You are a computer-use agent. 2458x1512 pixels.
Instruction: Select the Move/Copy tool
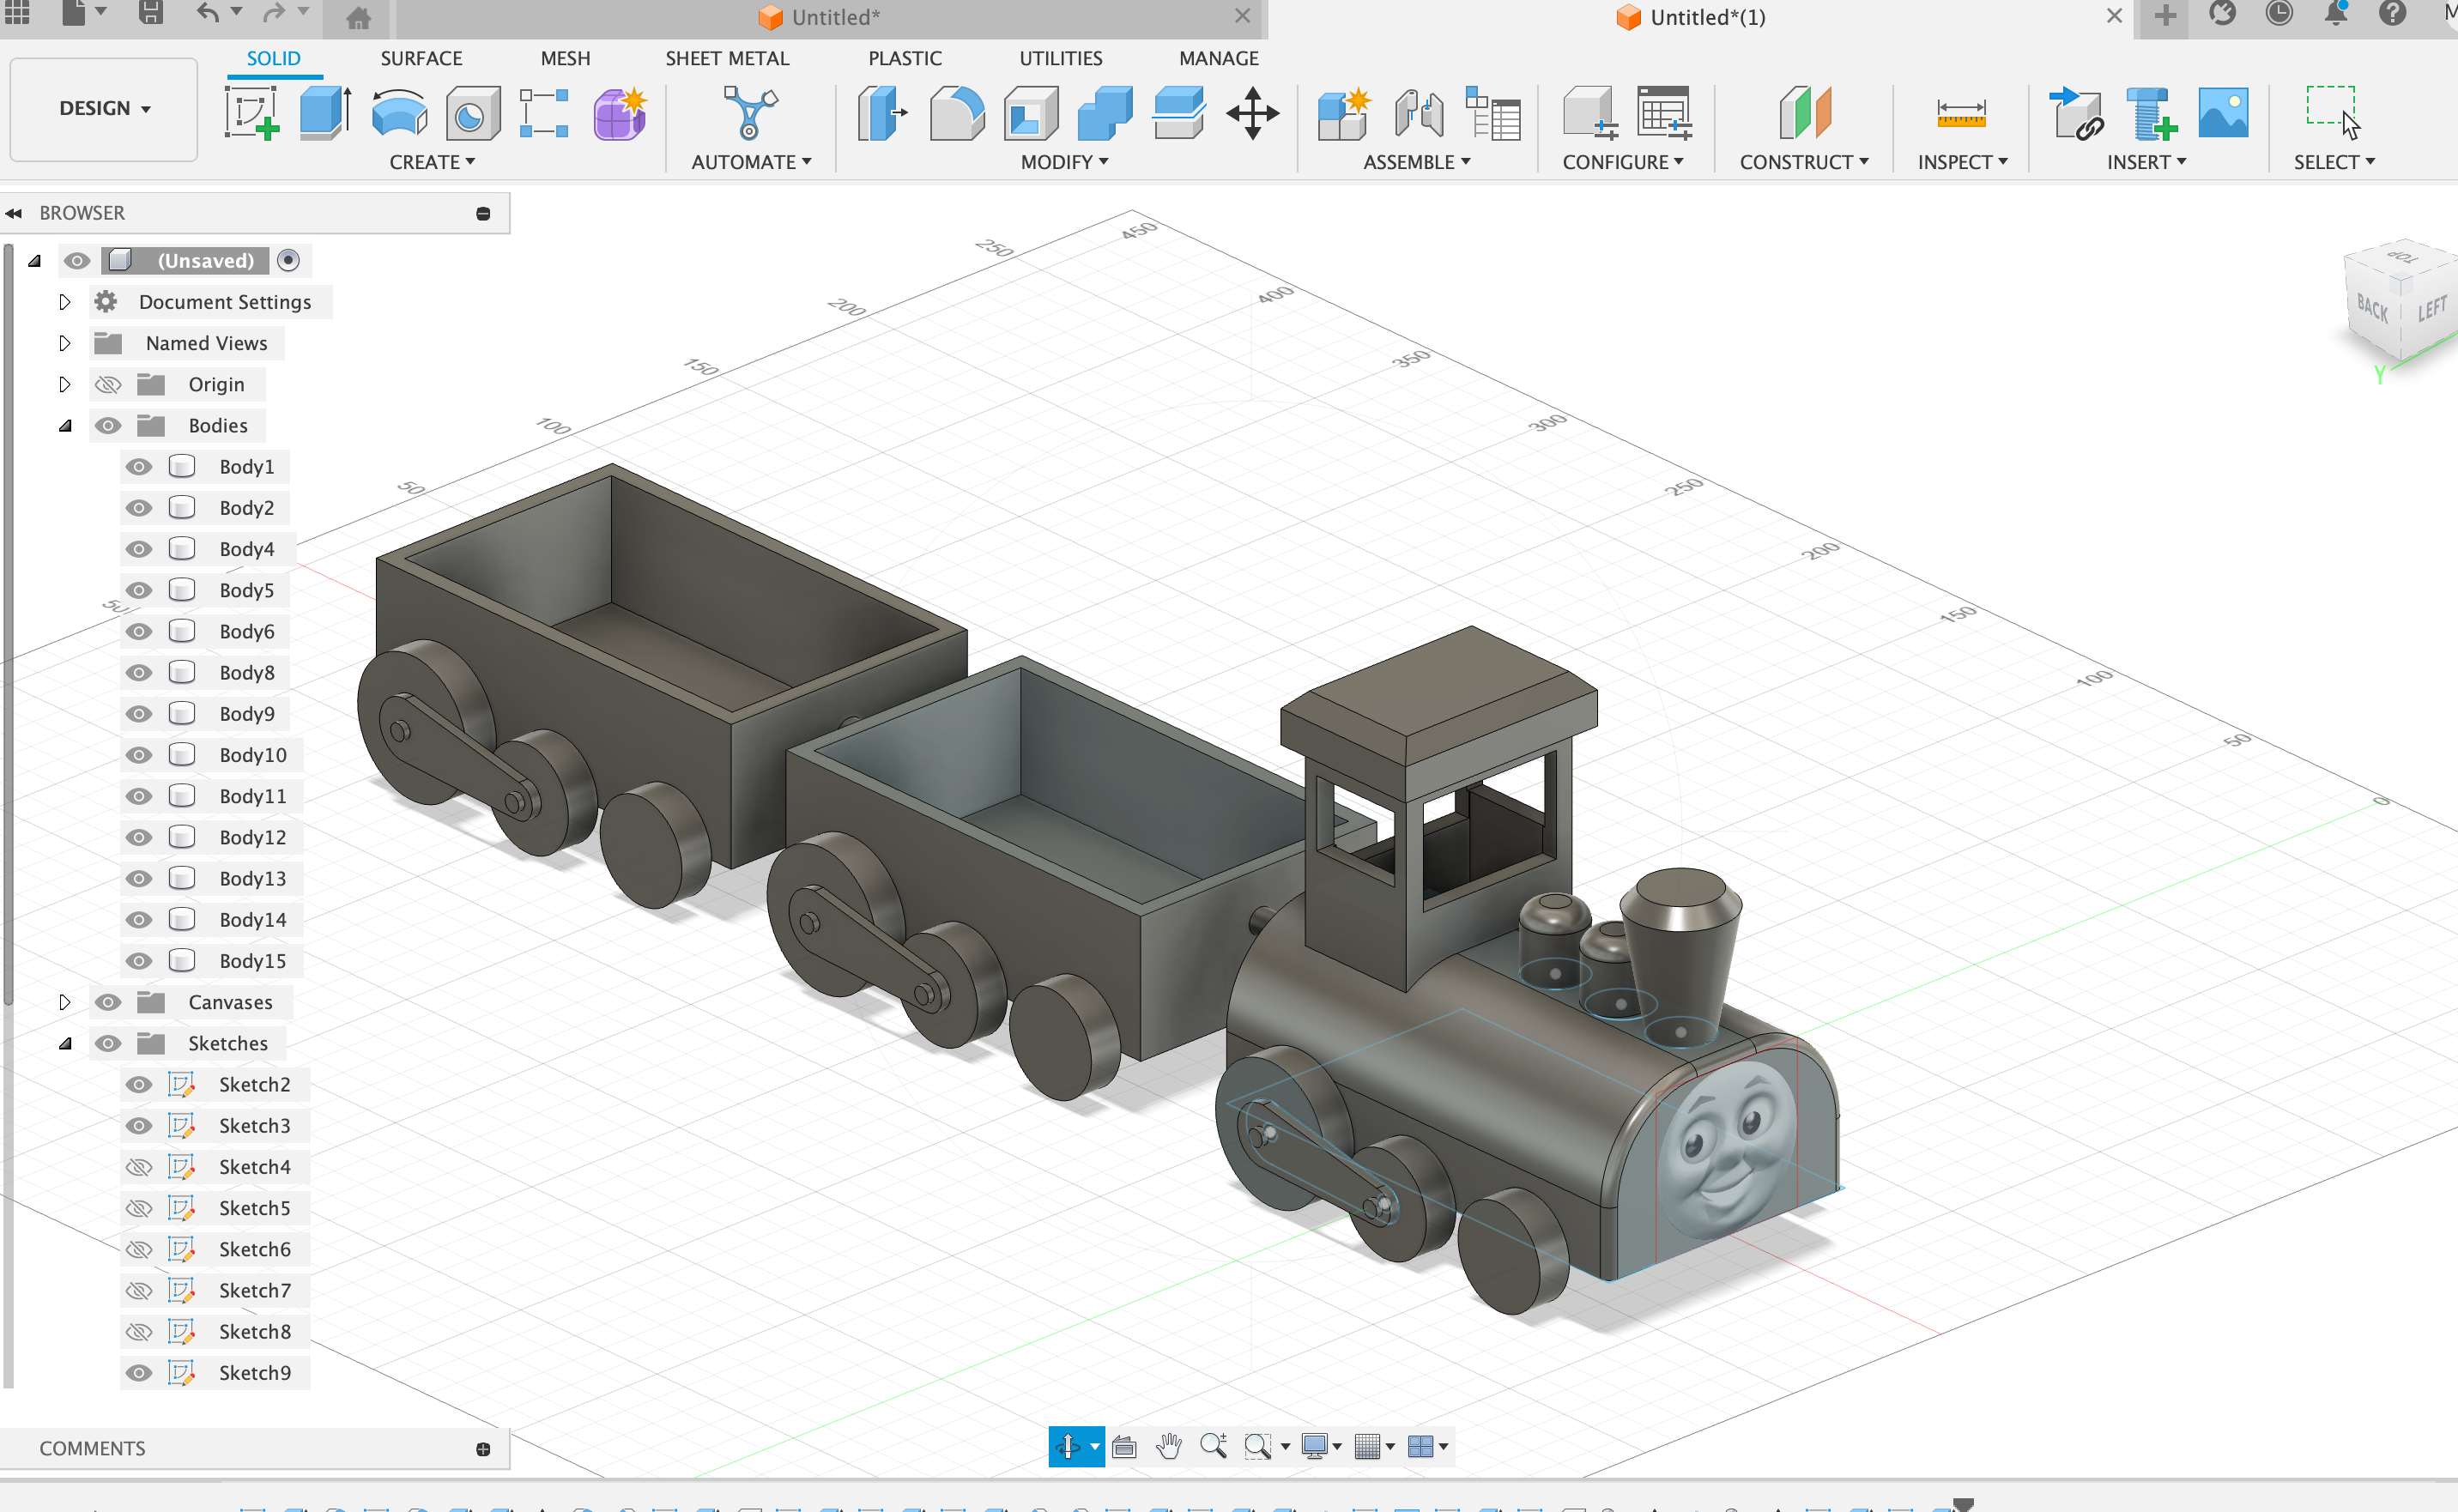click(1253, 112)
